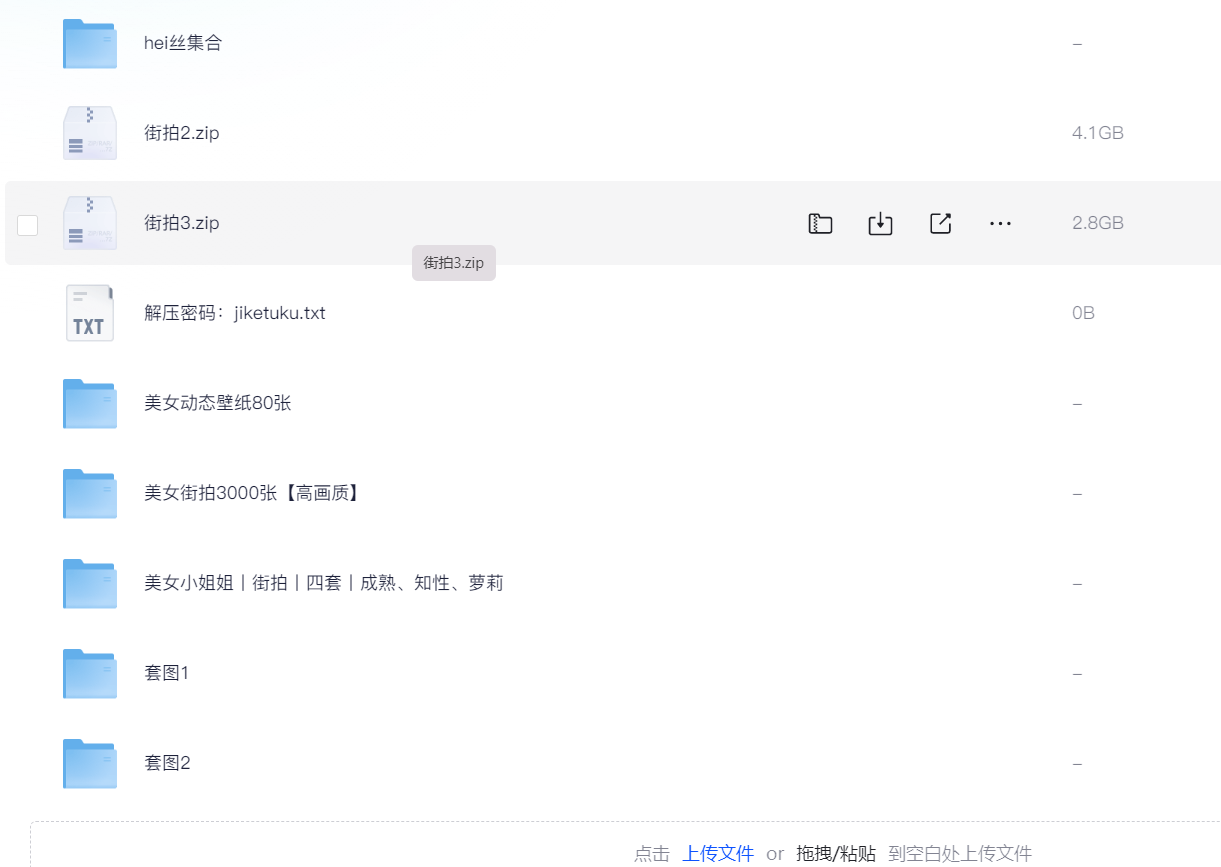Click the 套图1 folder name

[x=167, y=673]
